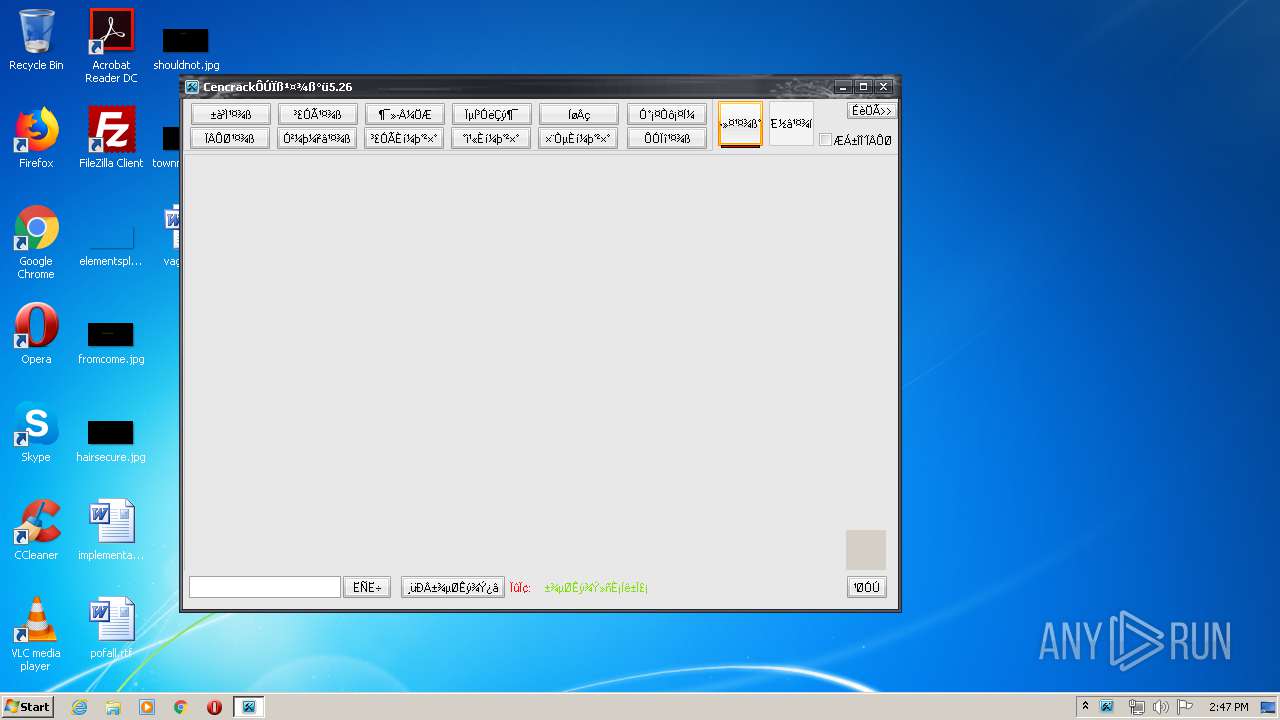
Task: Launch Skype from the desktop
Action: click(36, 432)
